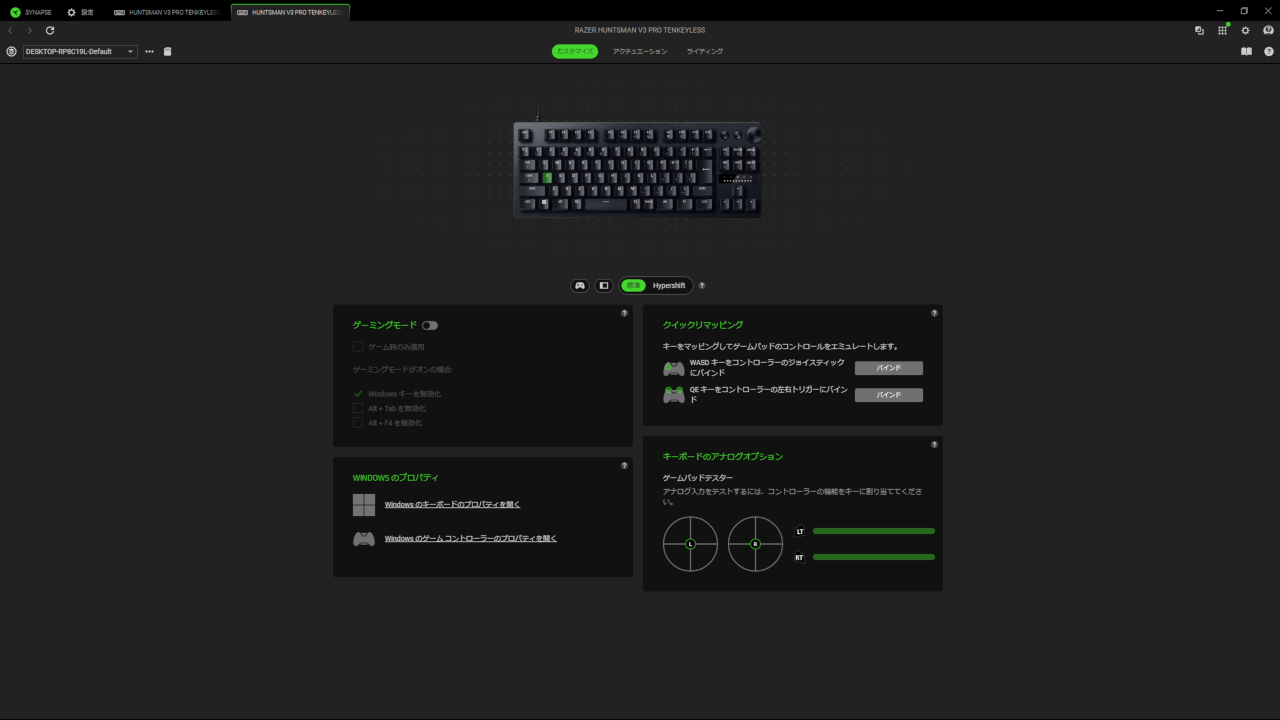The image size is (1280, 720).
Task: Open the settings gear in top-right corner
Action: click(x=1245, y=31)
